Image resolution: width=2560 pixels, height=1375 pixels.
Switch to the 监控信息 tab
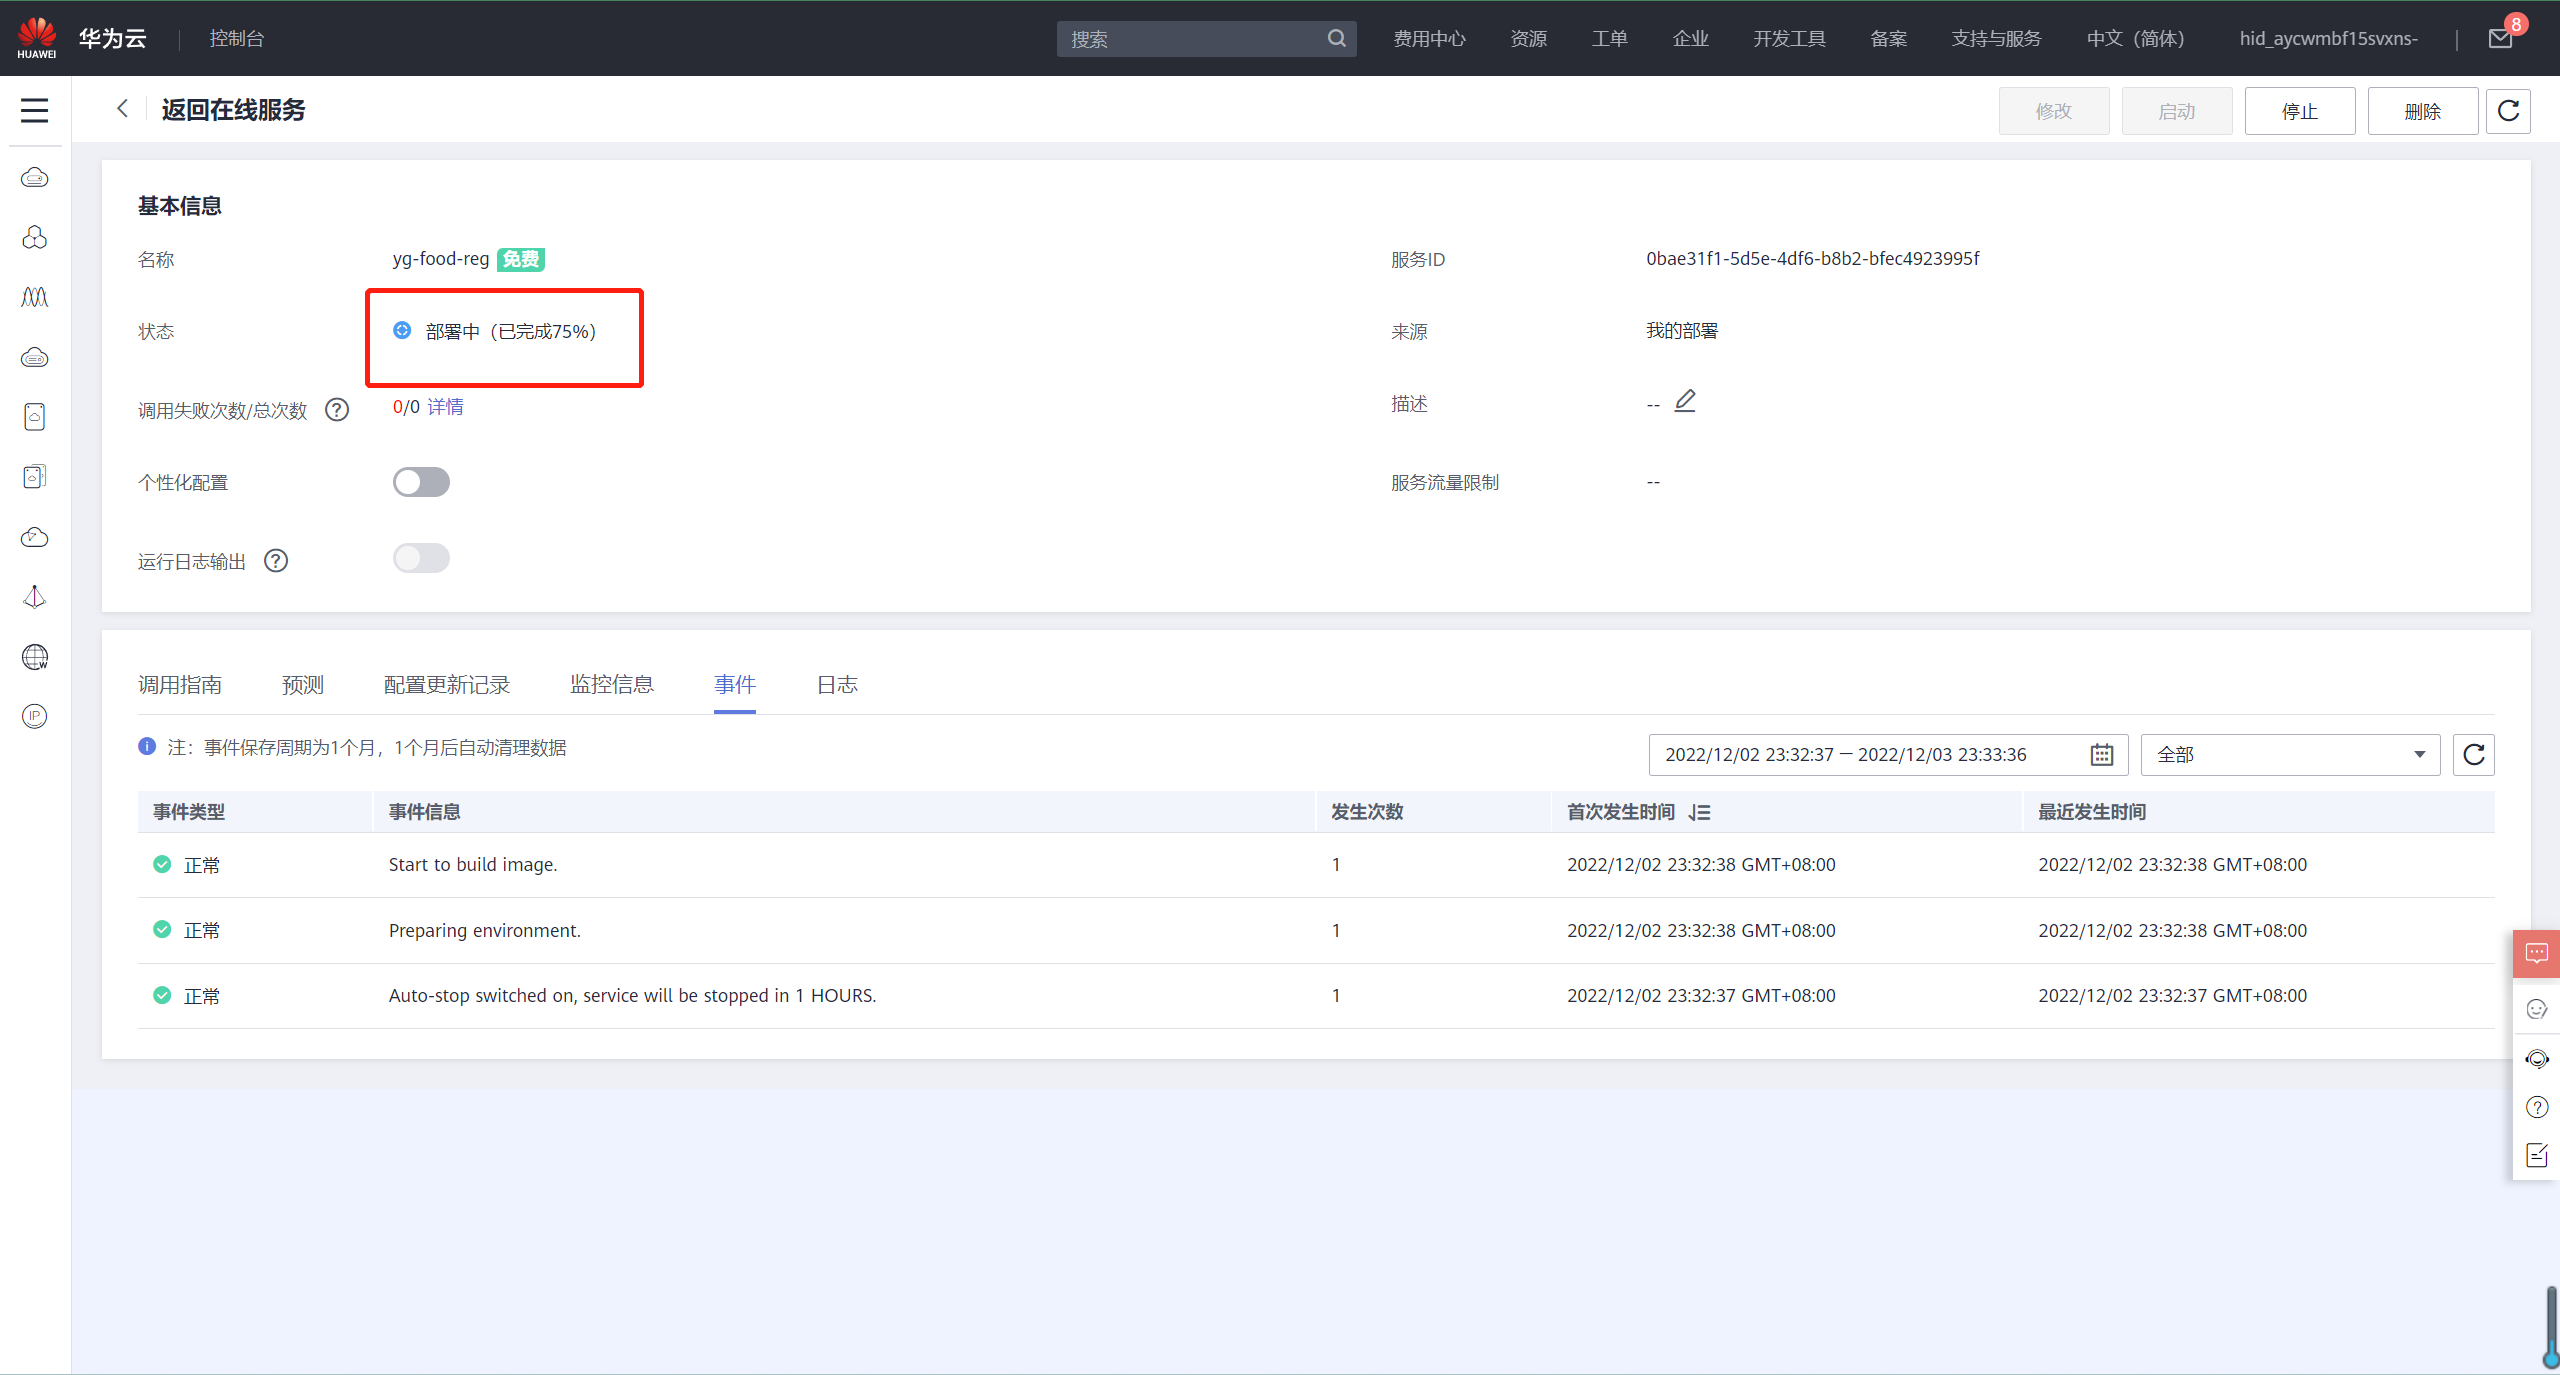point(612,685)
